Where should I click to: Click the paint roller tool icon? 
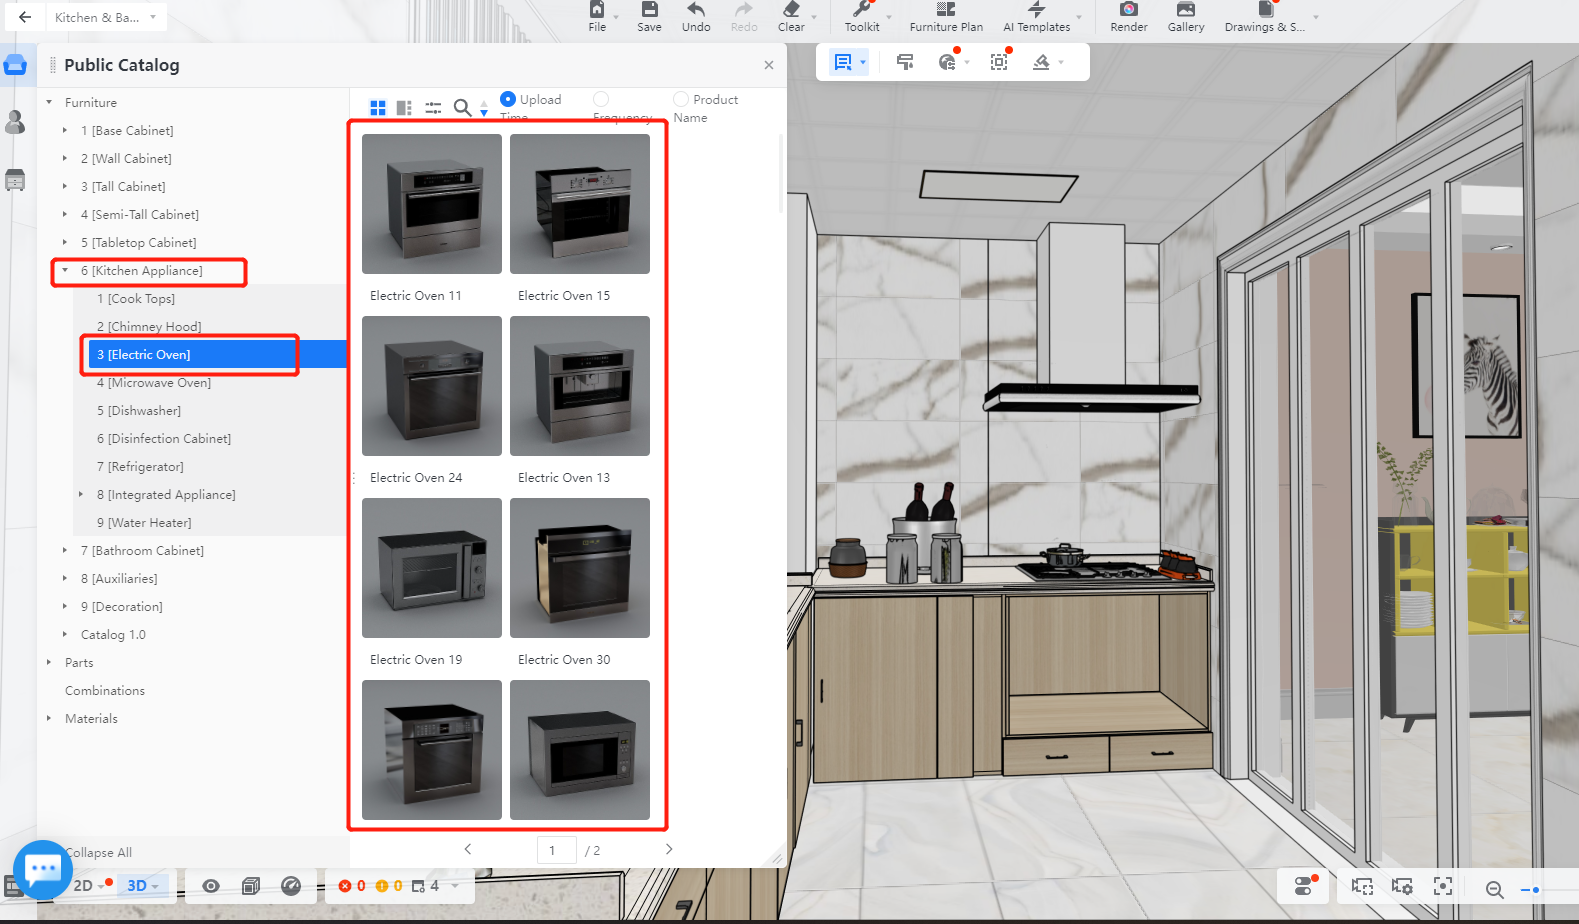[x=905, y=62]
